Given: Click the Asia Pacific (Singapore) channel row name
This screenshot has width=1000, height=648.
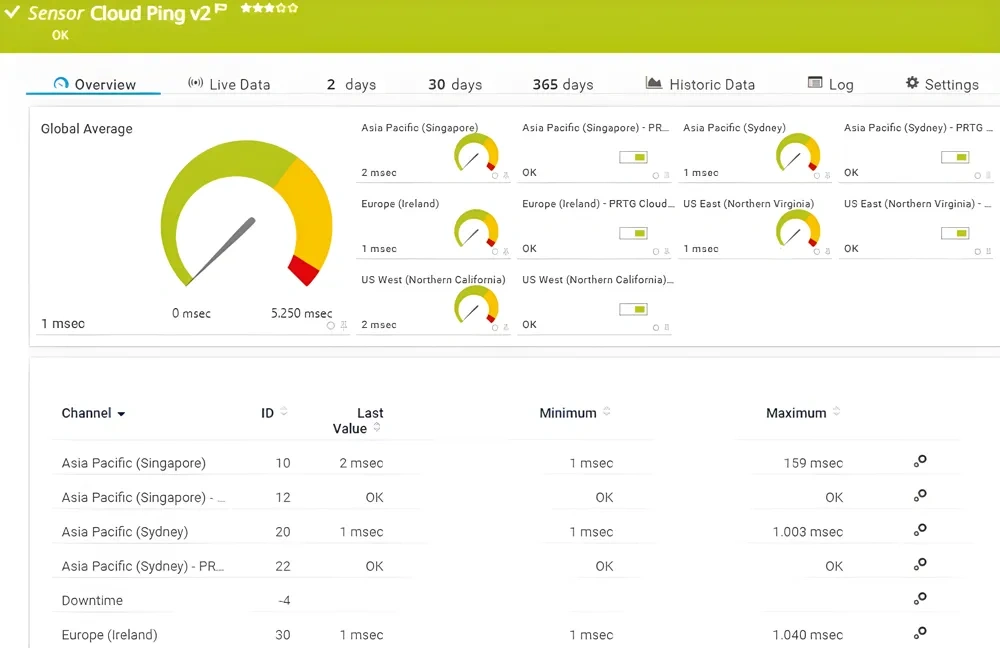Looking at the screenshot, I should pos(133,463).
